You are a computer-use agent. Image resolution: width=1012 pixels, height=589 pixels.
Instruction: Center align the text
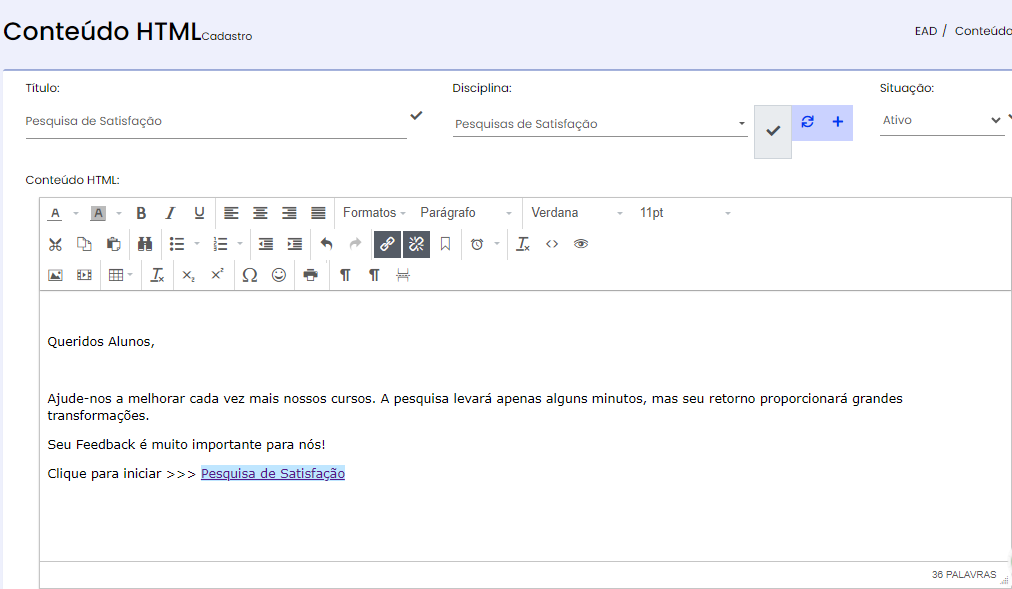tap(260, 213)
